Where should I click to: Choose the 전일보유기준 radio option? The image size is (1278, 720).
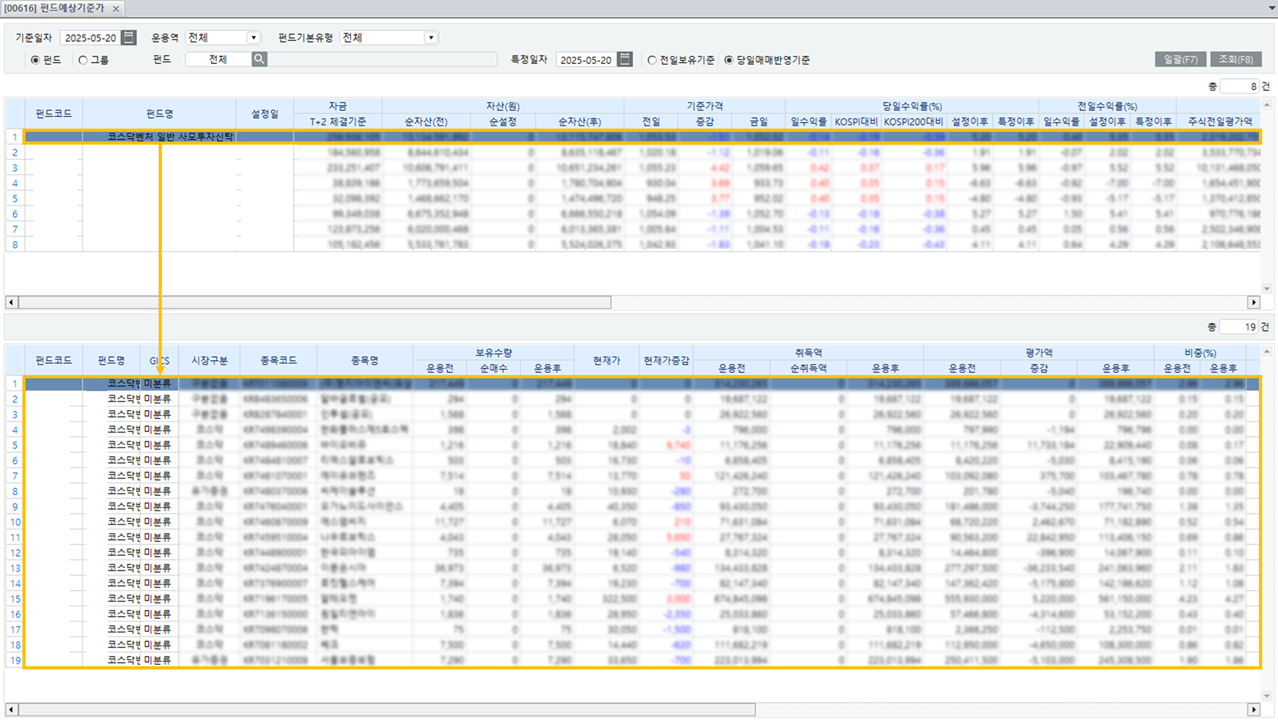point(652,60)
